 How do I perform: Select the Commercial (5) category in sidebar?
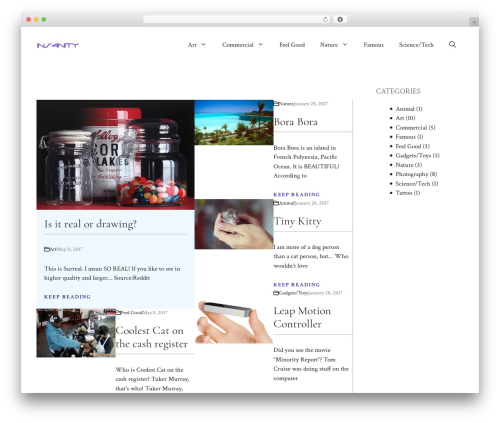[x=415, y=127]
